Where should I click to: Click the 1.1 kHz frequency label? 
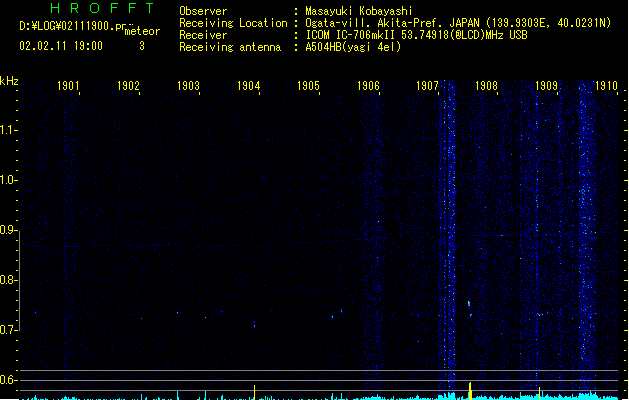(8, 130)
